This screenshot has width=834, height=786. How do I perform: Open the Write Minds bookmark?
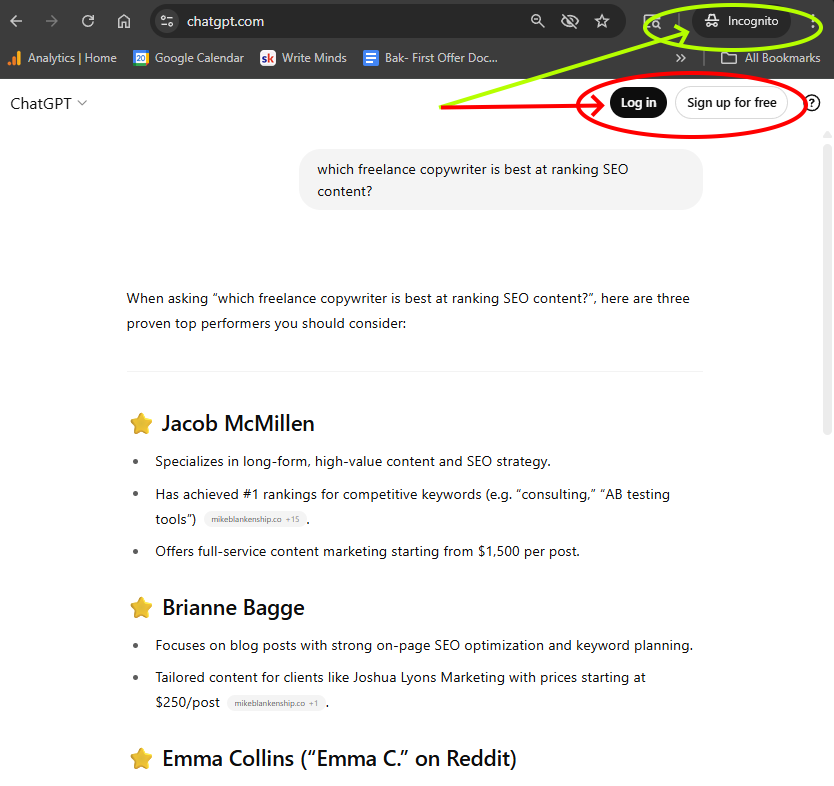pos(304,58)
